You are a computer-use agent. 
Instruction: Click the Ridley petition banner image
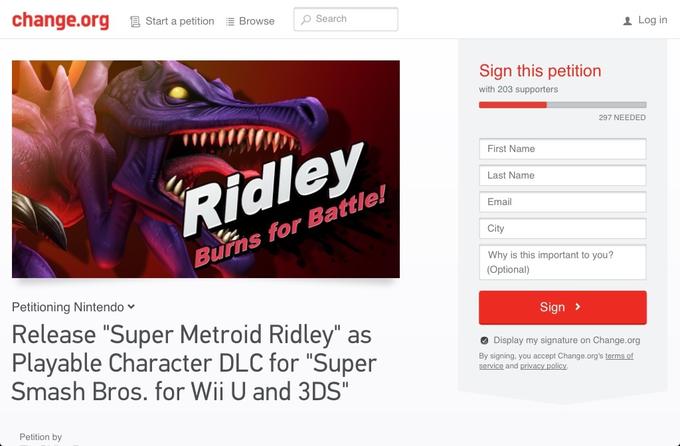coord(206,169)
